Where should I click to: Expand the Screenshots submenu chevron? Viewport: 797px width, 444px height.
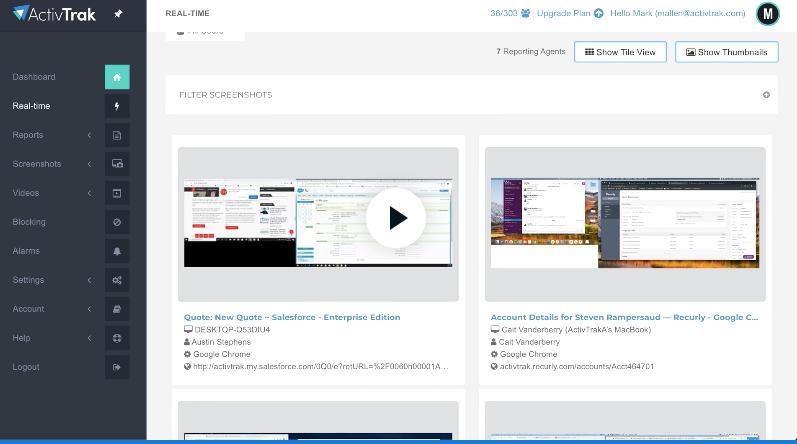click(89, 164)
